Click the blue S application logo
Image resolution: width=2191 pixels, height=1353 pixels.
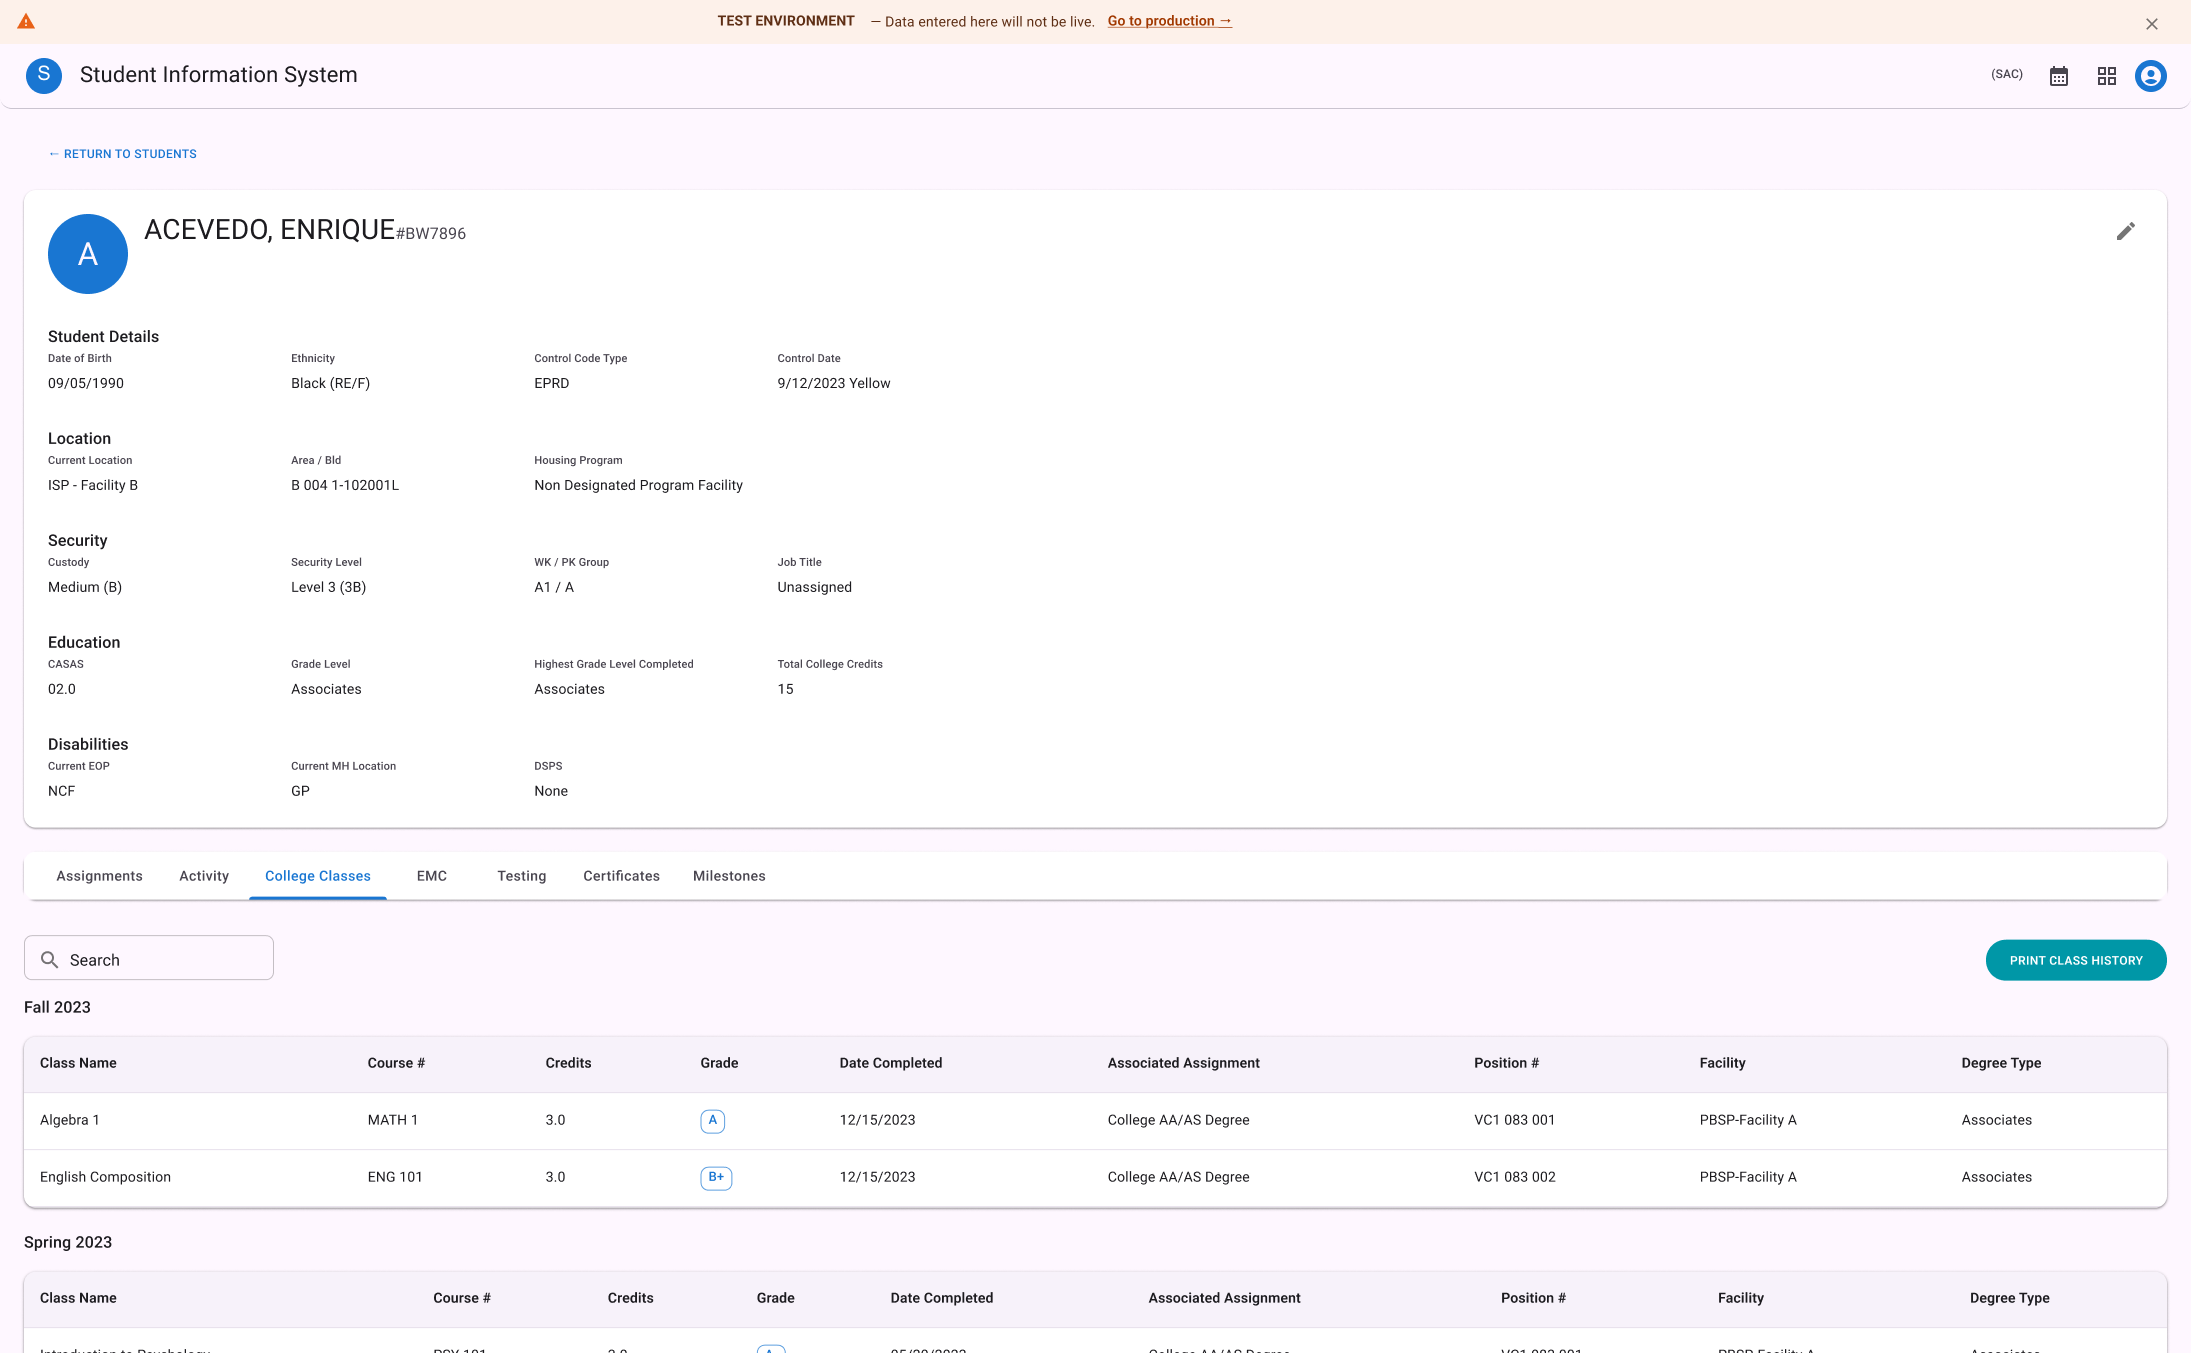[x=44, y=75]
